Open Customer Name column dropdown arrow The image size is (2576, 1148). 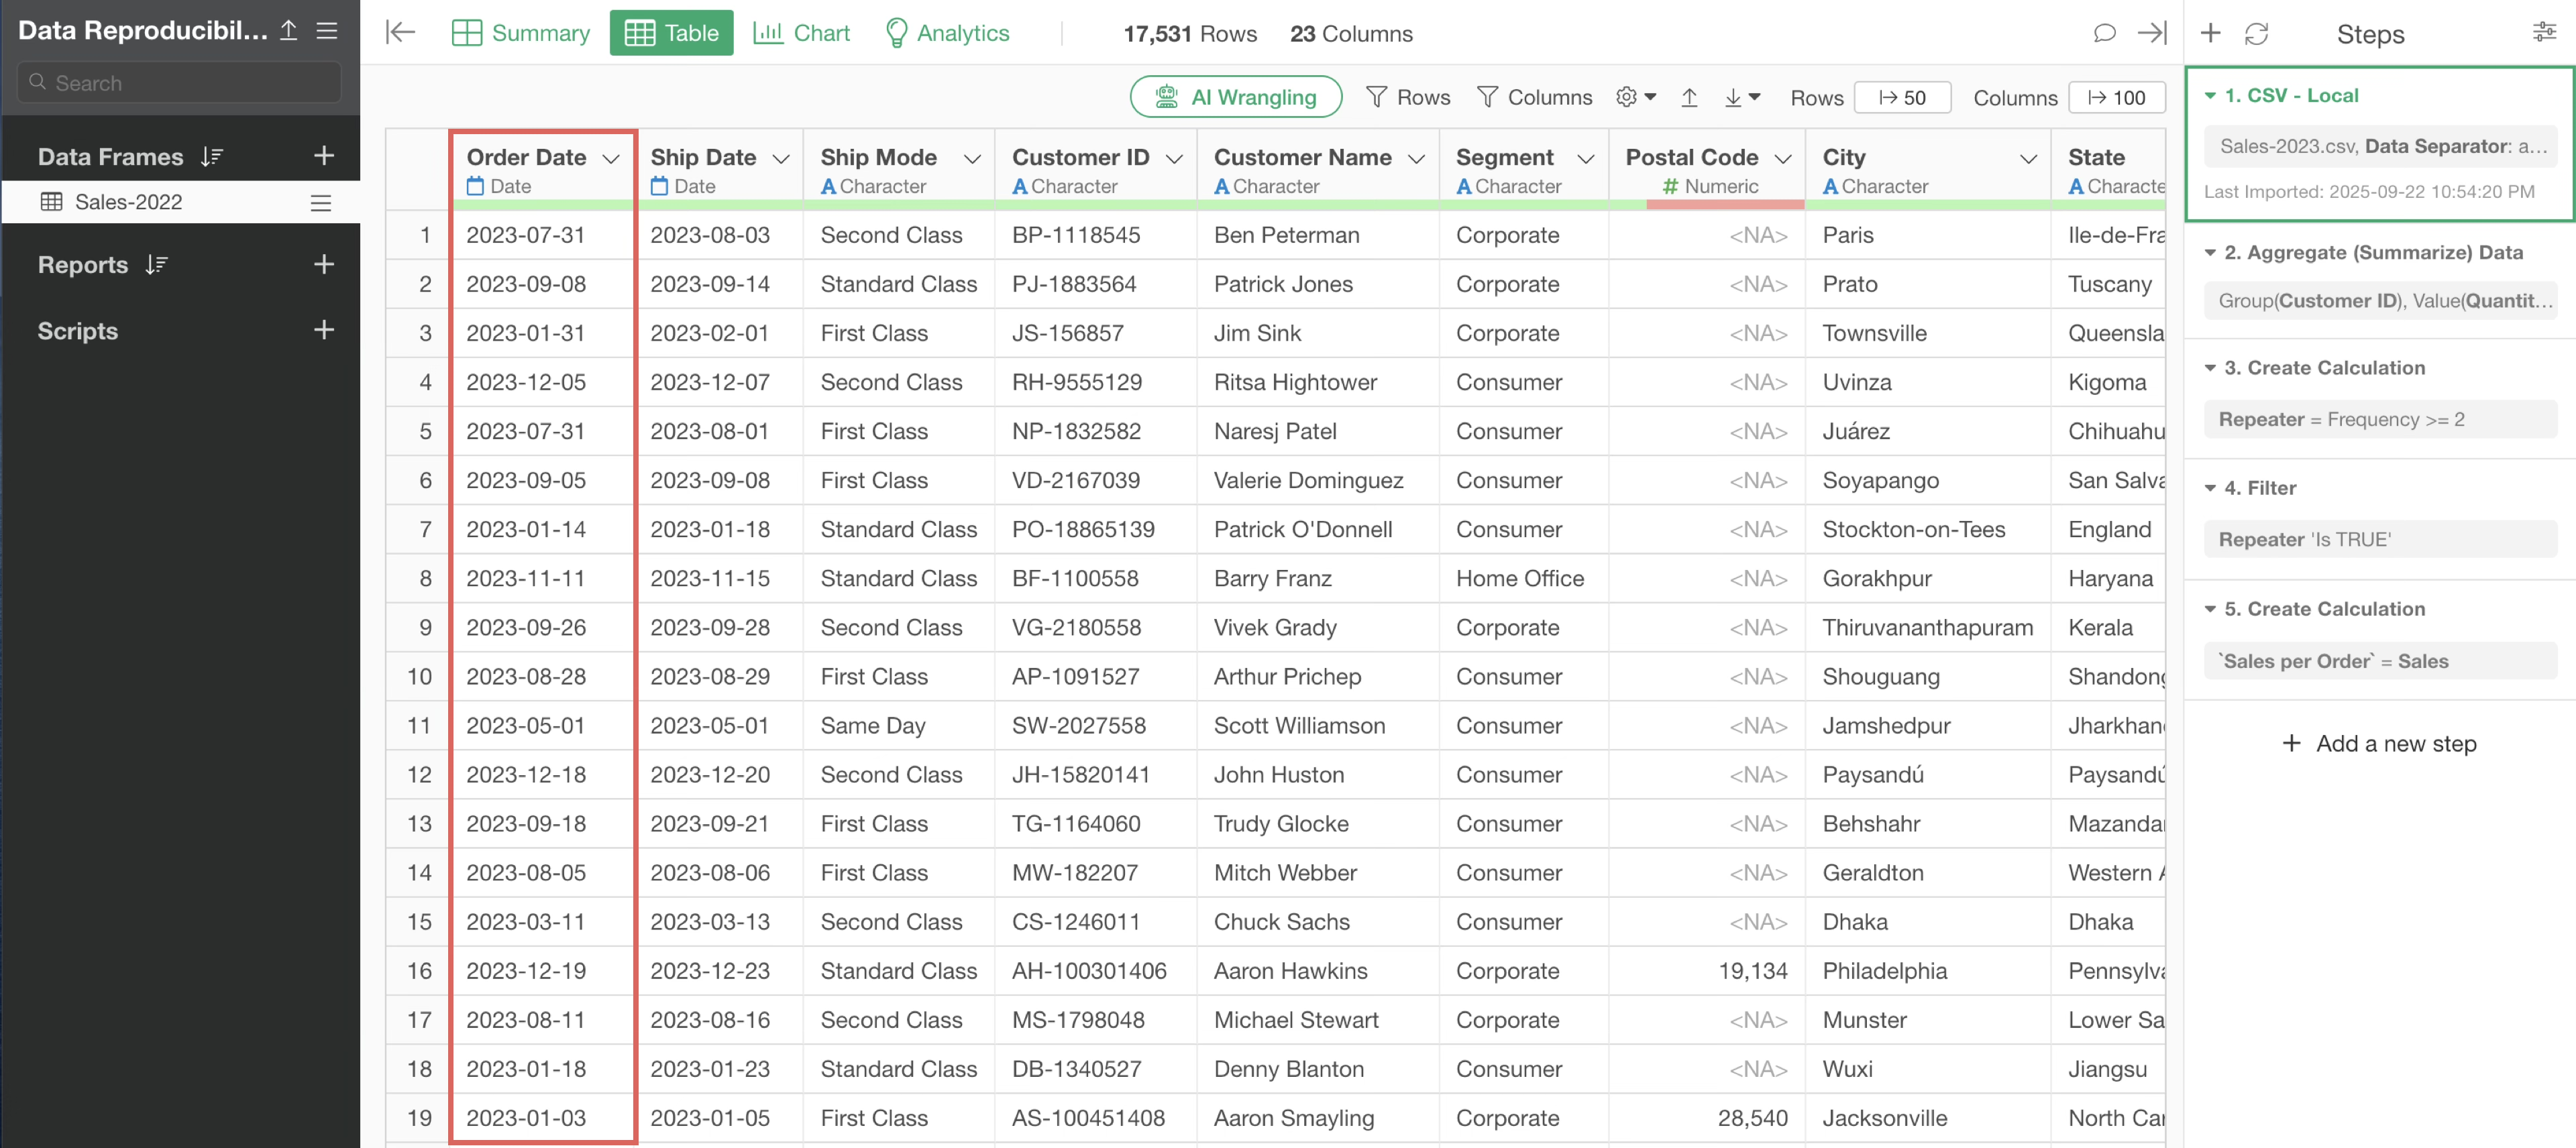tap(1416, 158)
